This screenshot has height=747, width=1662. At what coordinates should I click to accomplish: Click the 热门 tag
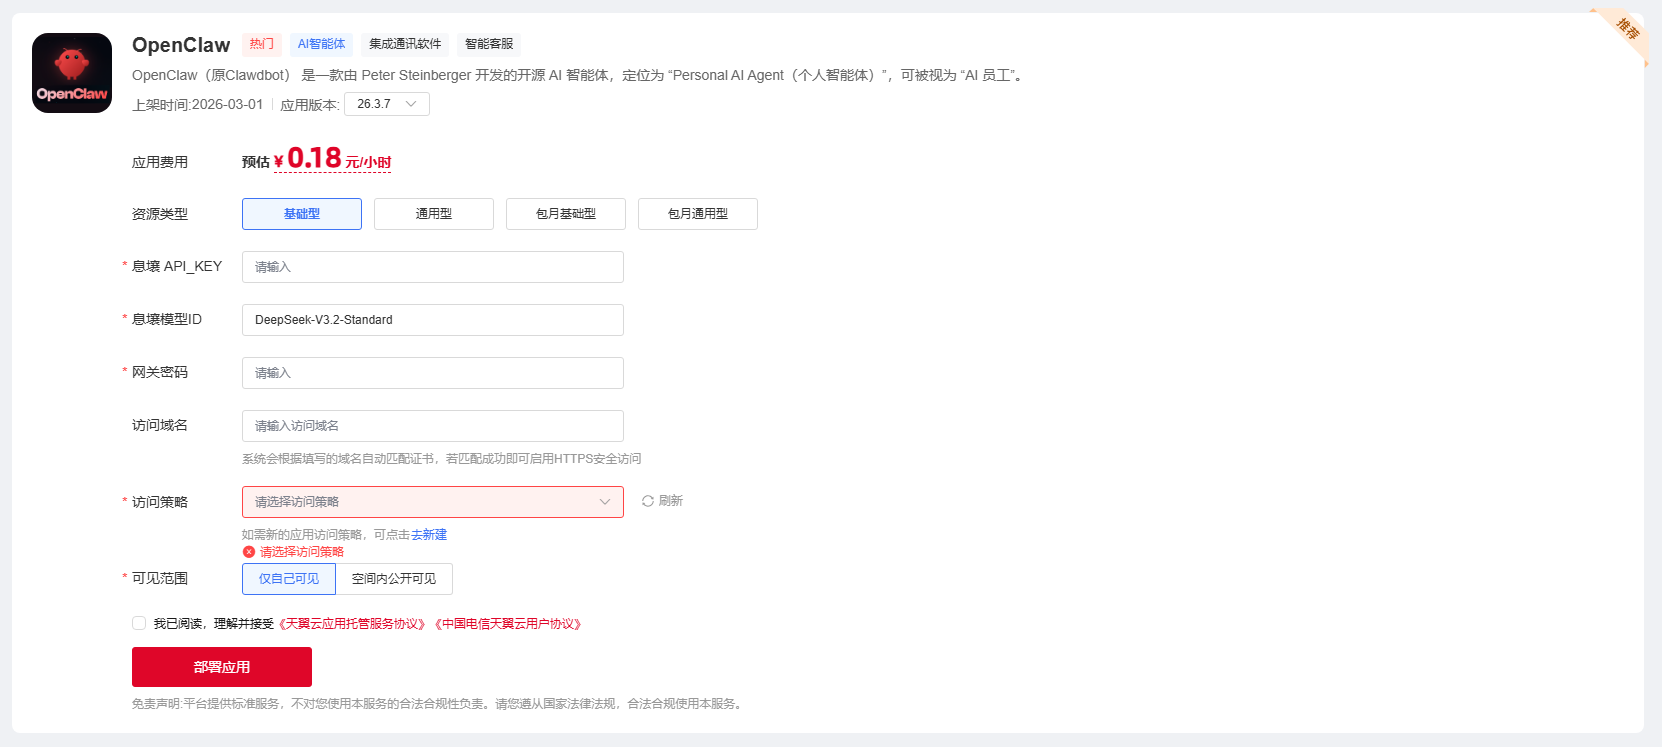262,44
